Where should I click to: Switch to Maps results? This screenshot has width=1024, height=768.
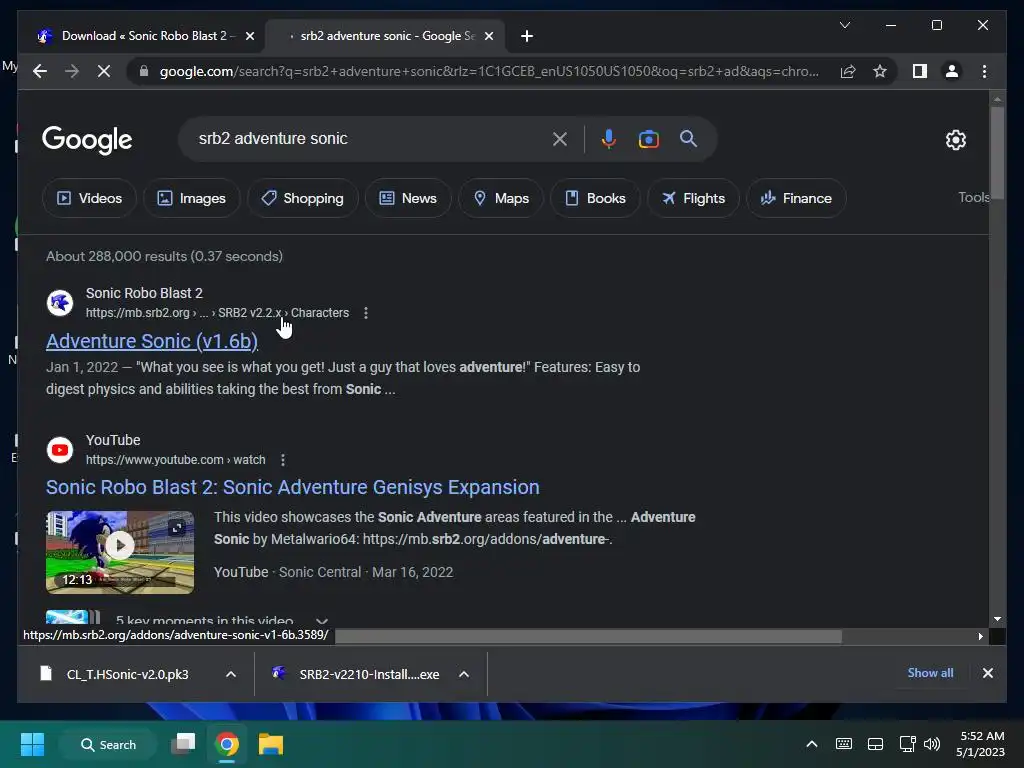(x=501, y=198)
